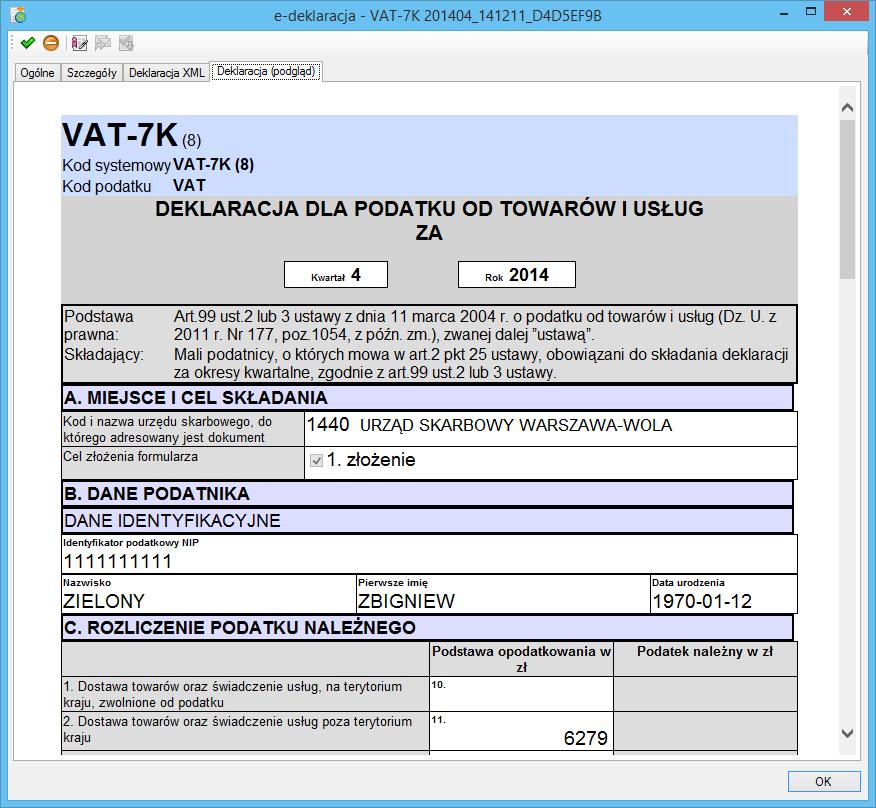Screen dimensions: 876x808
Task: Close the e-deklaracja window
Action: coord(847,12)
